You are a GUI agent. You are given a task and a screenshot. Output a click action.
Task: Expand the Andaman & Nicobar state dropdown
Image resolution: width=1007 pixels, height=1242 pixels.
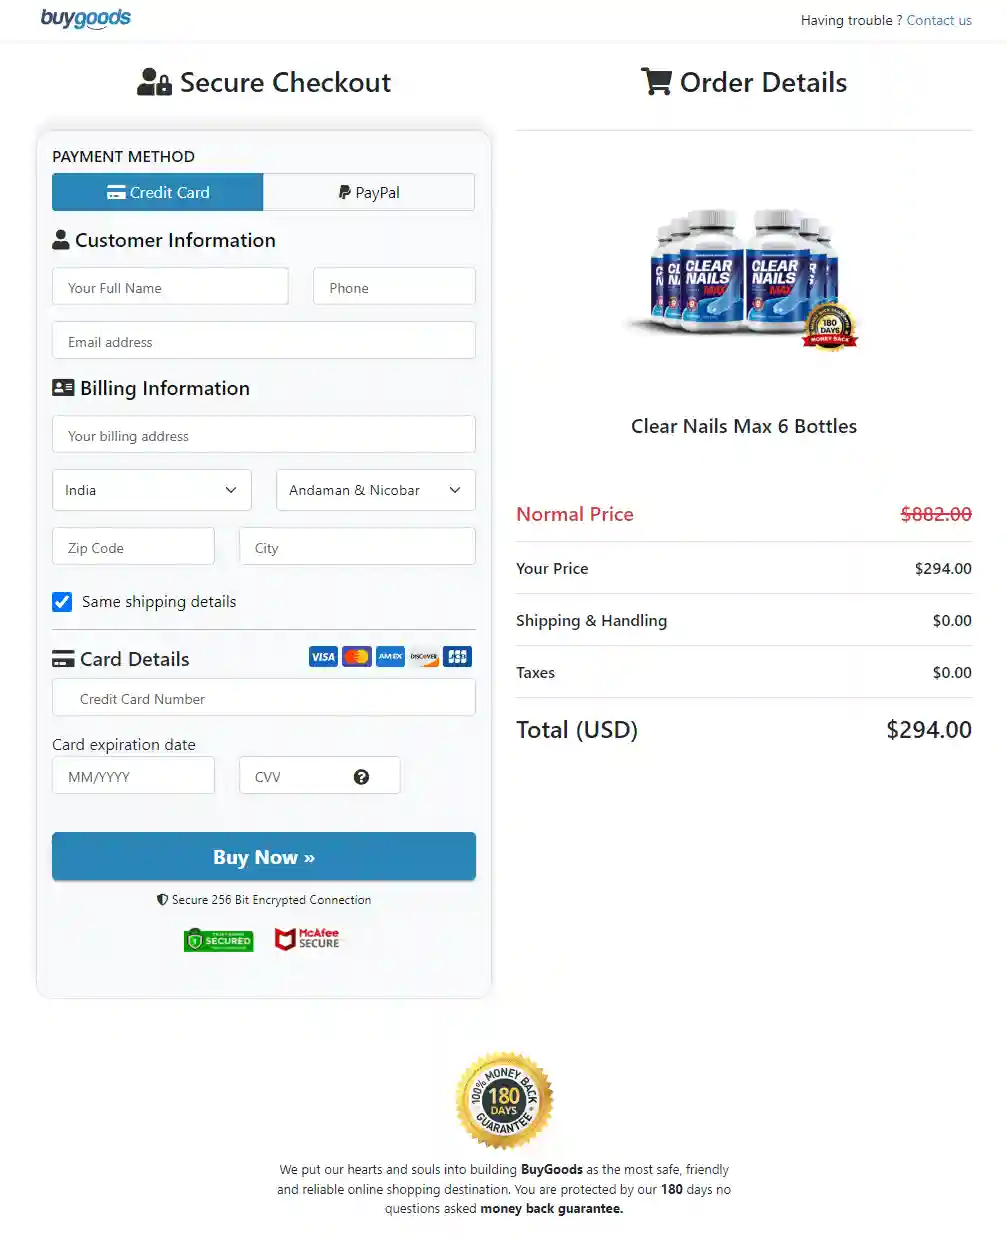pyautogui.click(x=375, y=490)
